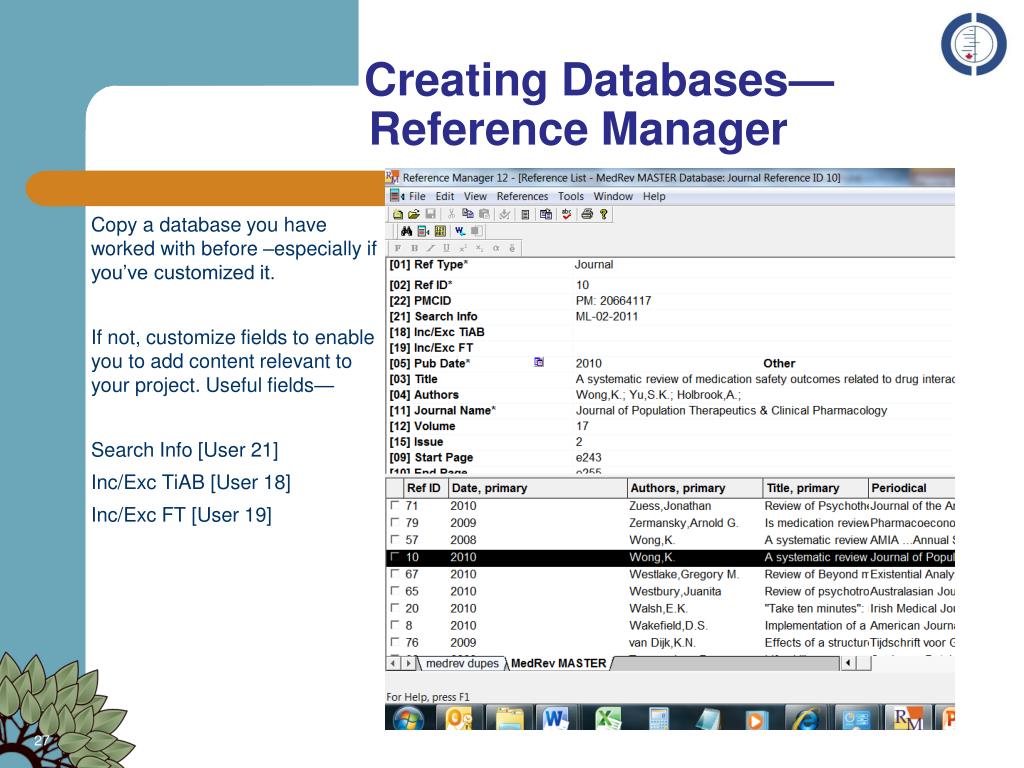Click the yellow question mark Help icon

(603, 214)
